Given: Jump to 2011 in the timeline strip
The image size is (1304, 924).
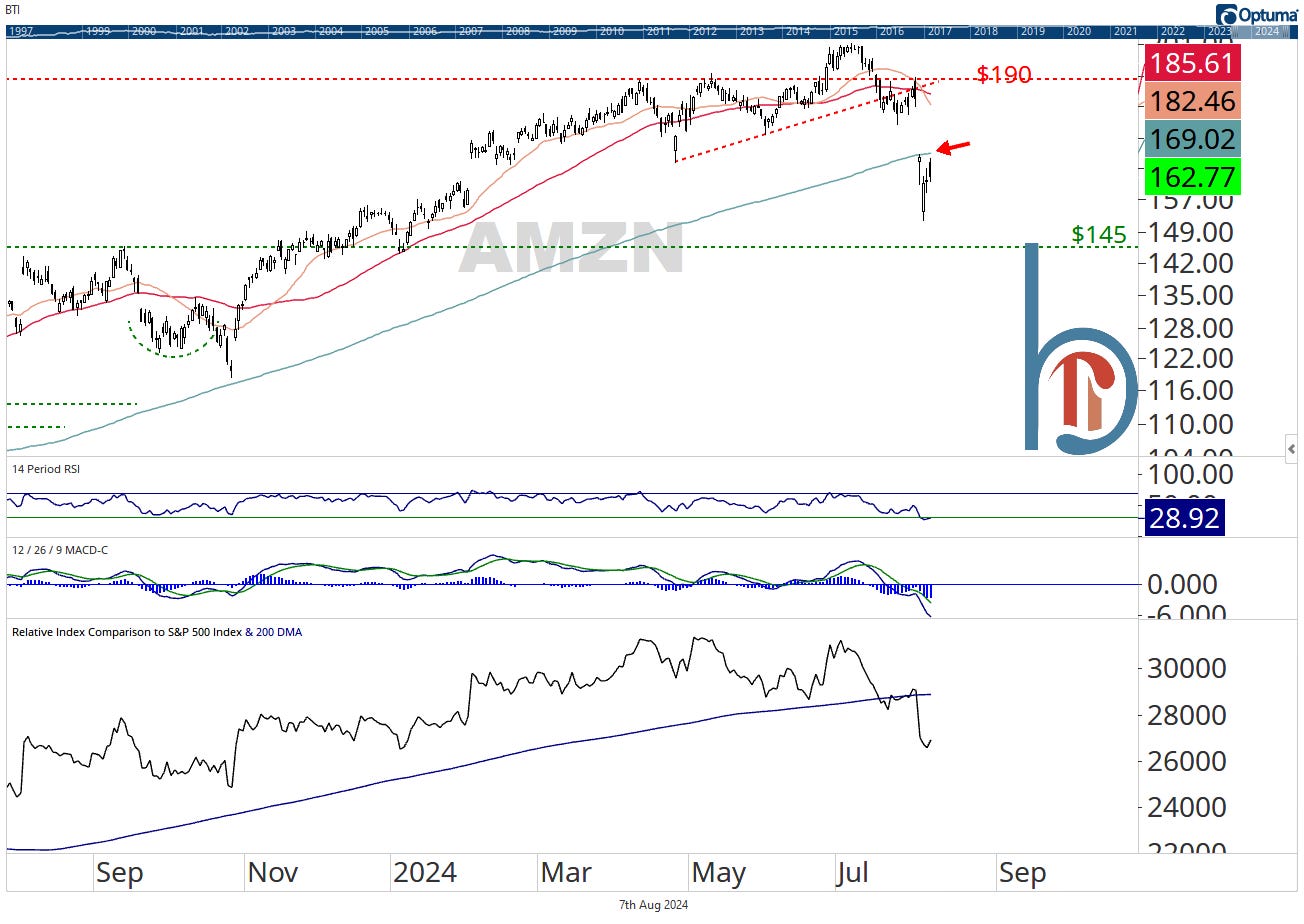Looking at the screenshot, I should 658,31.
